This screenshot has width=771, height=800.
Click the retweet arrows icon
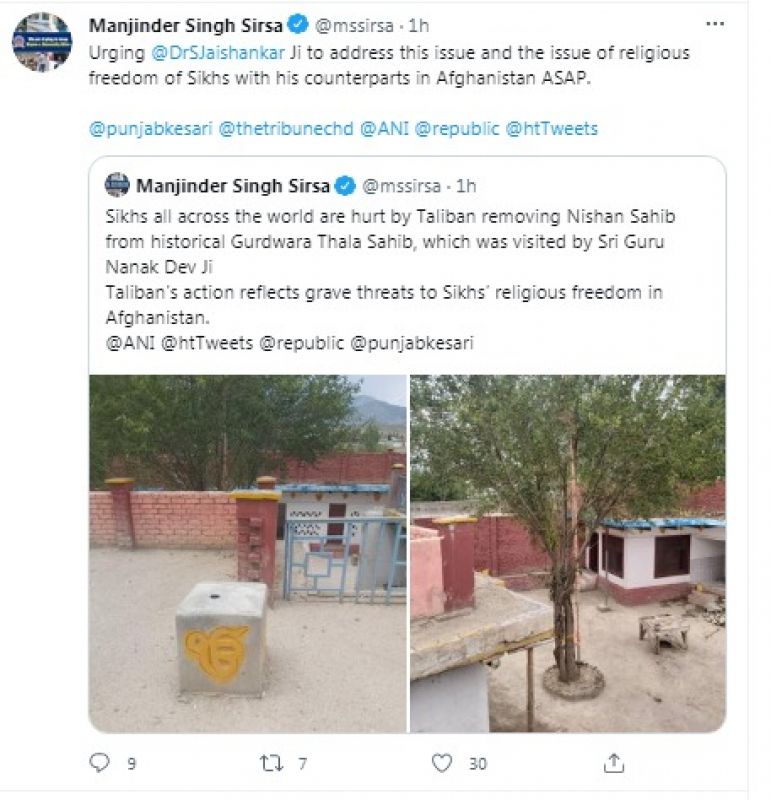(272, 763)
